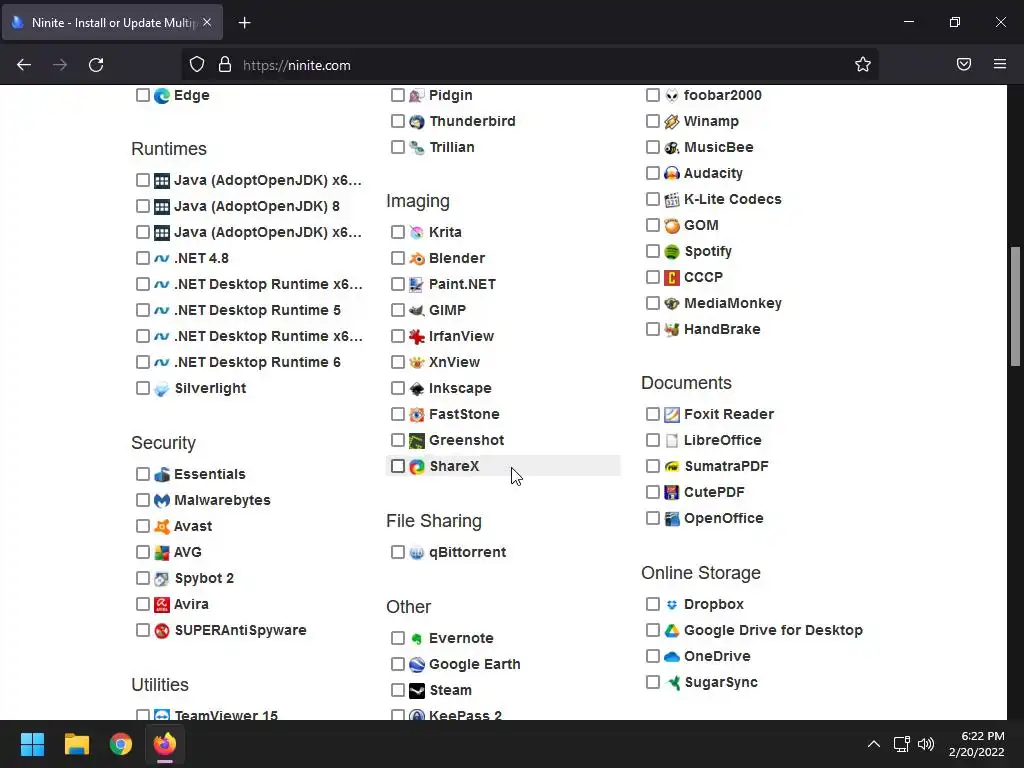Screen dimensions: 1024x768
Task: Click the Avast orange icon
Action: point(161,526)
